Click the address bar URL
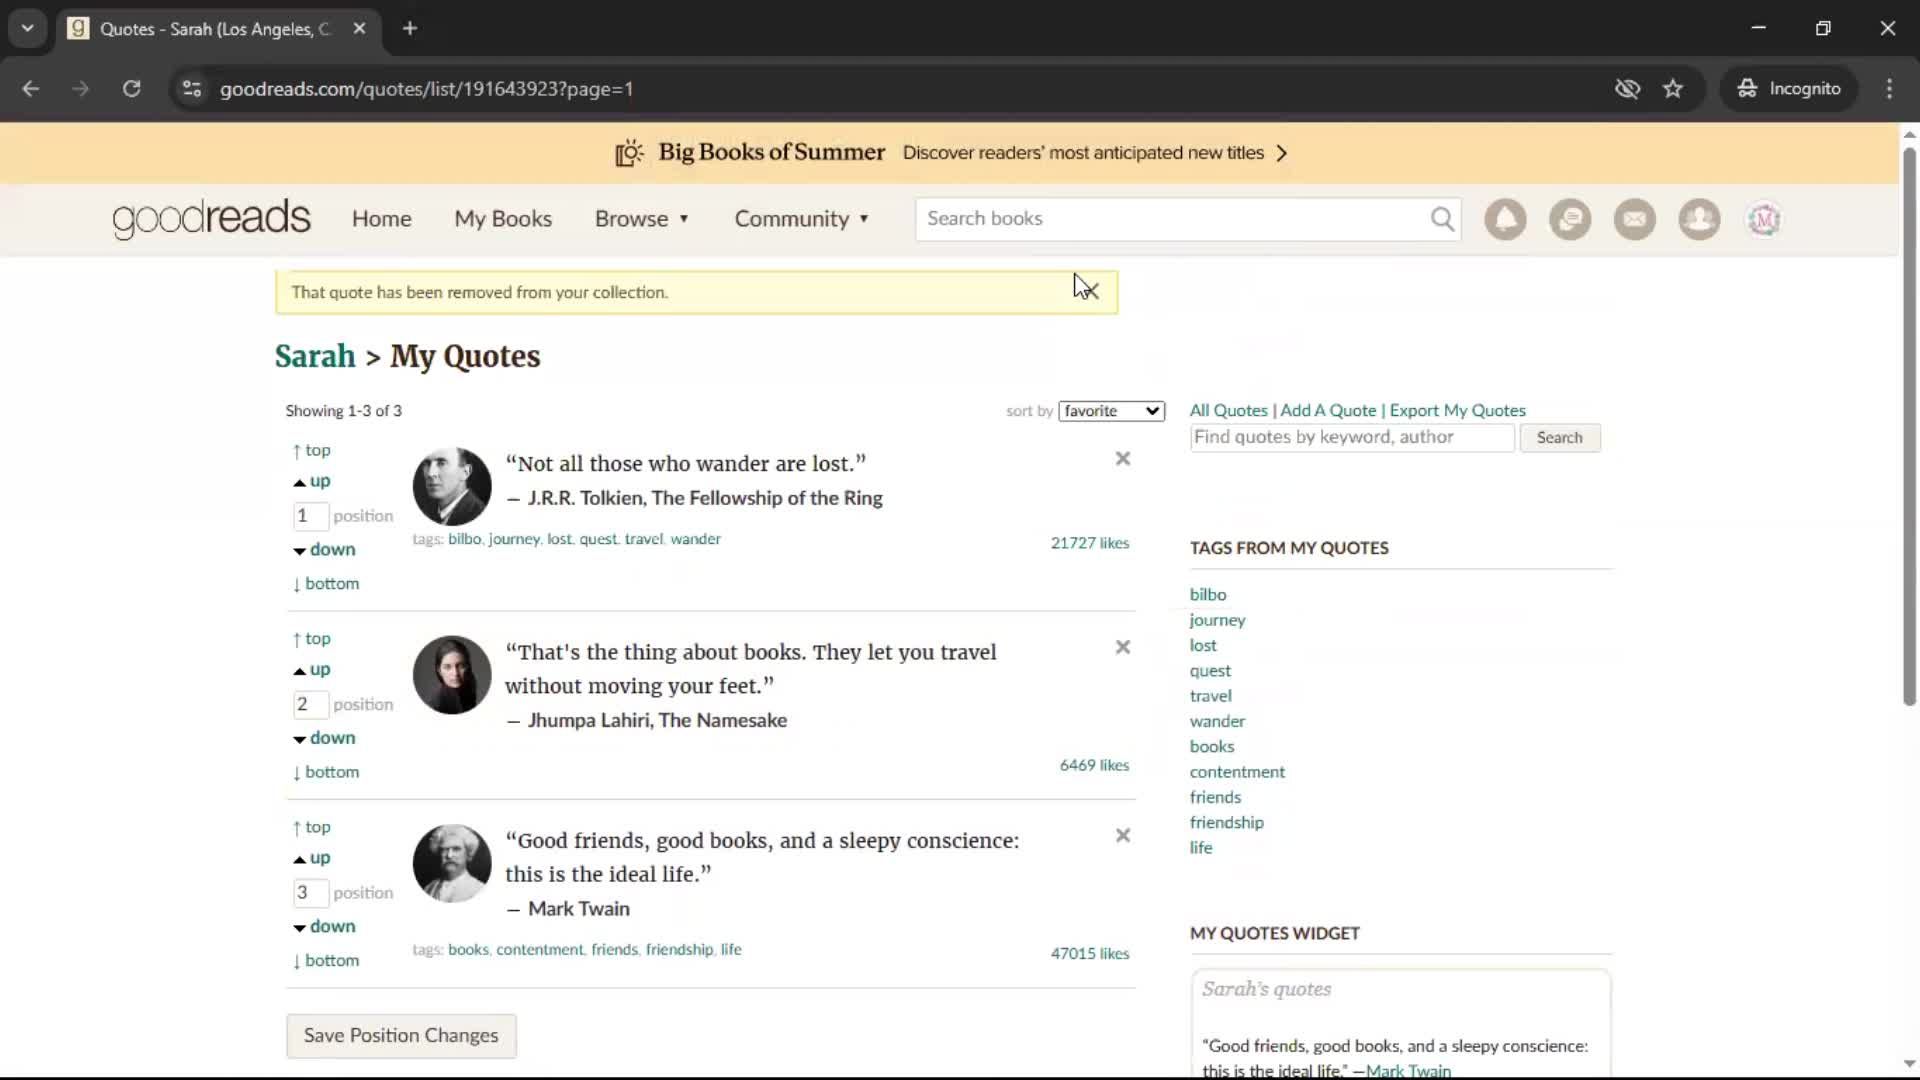This screenshot has height=1080, width=1920. pyautogui.click(x=426, y=89)
